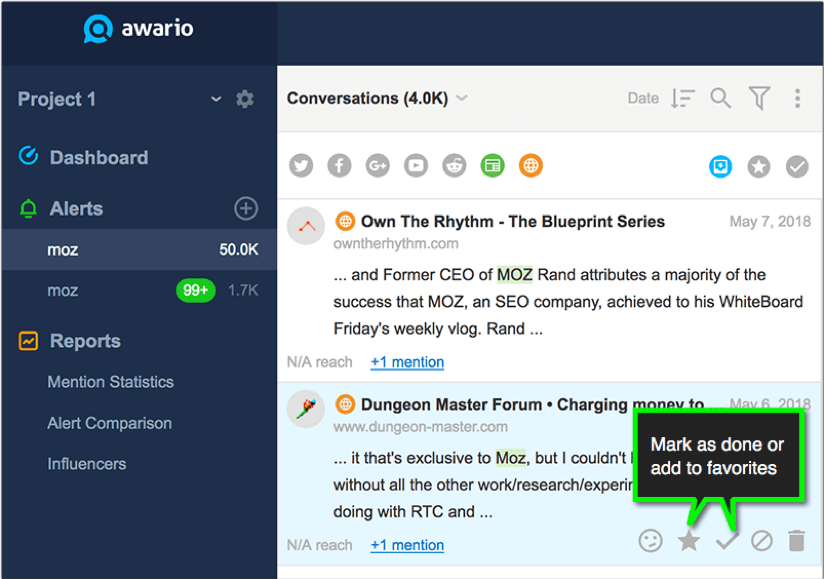
Task: Open the filter funnel
Action: click(x=759, y=98)
